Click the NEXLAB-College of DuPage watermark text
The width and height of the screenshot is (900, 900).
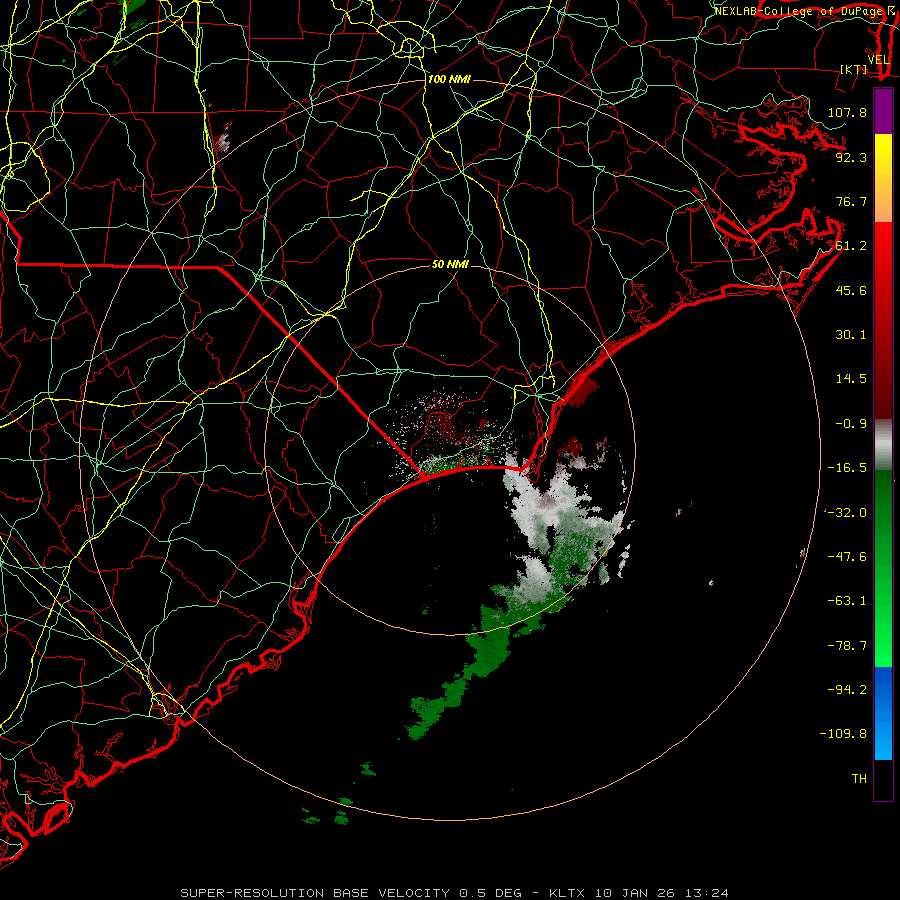point(800,11)
